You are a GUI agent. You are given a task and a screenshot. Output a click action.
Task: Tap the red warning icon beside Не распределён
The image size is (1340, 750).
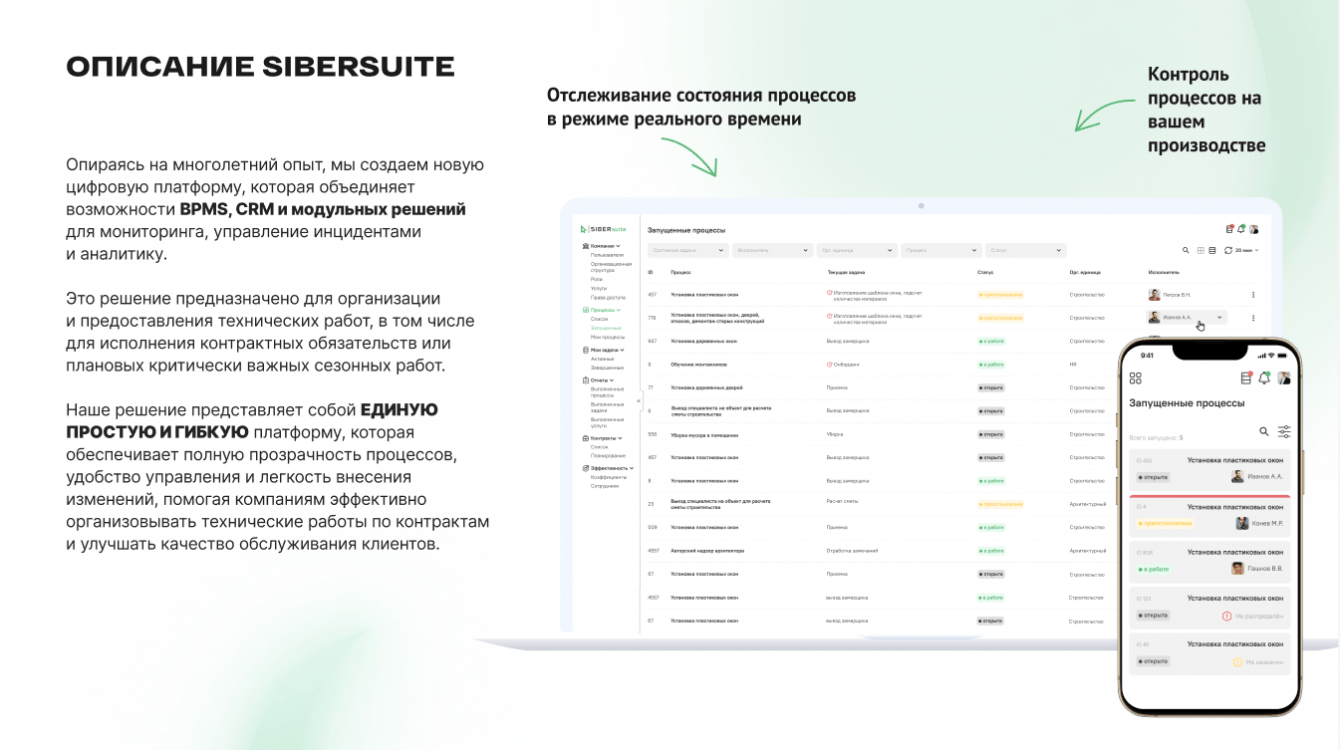(x=1227, y=616)
